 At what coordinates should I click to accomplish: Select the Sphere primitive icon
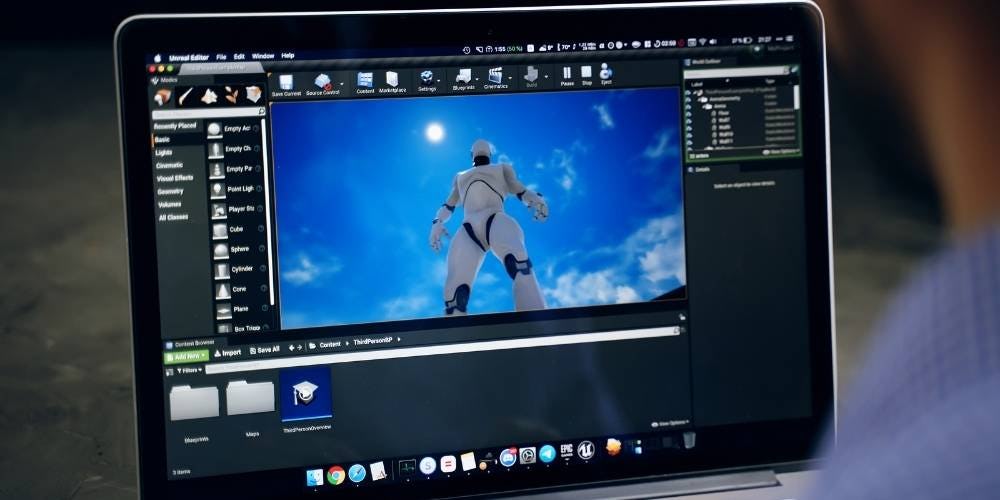(221, 251)
